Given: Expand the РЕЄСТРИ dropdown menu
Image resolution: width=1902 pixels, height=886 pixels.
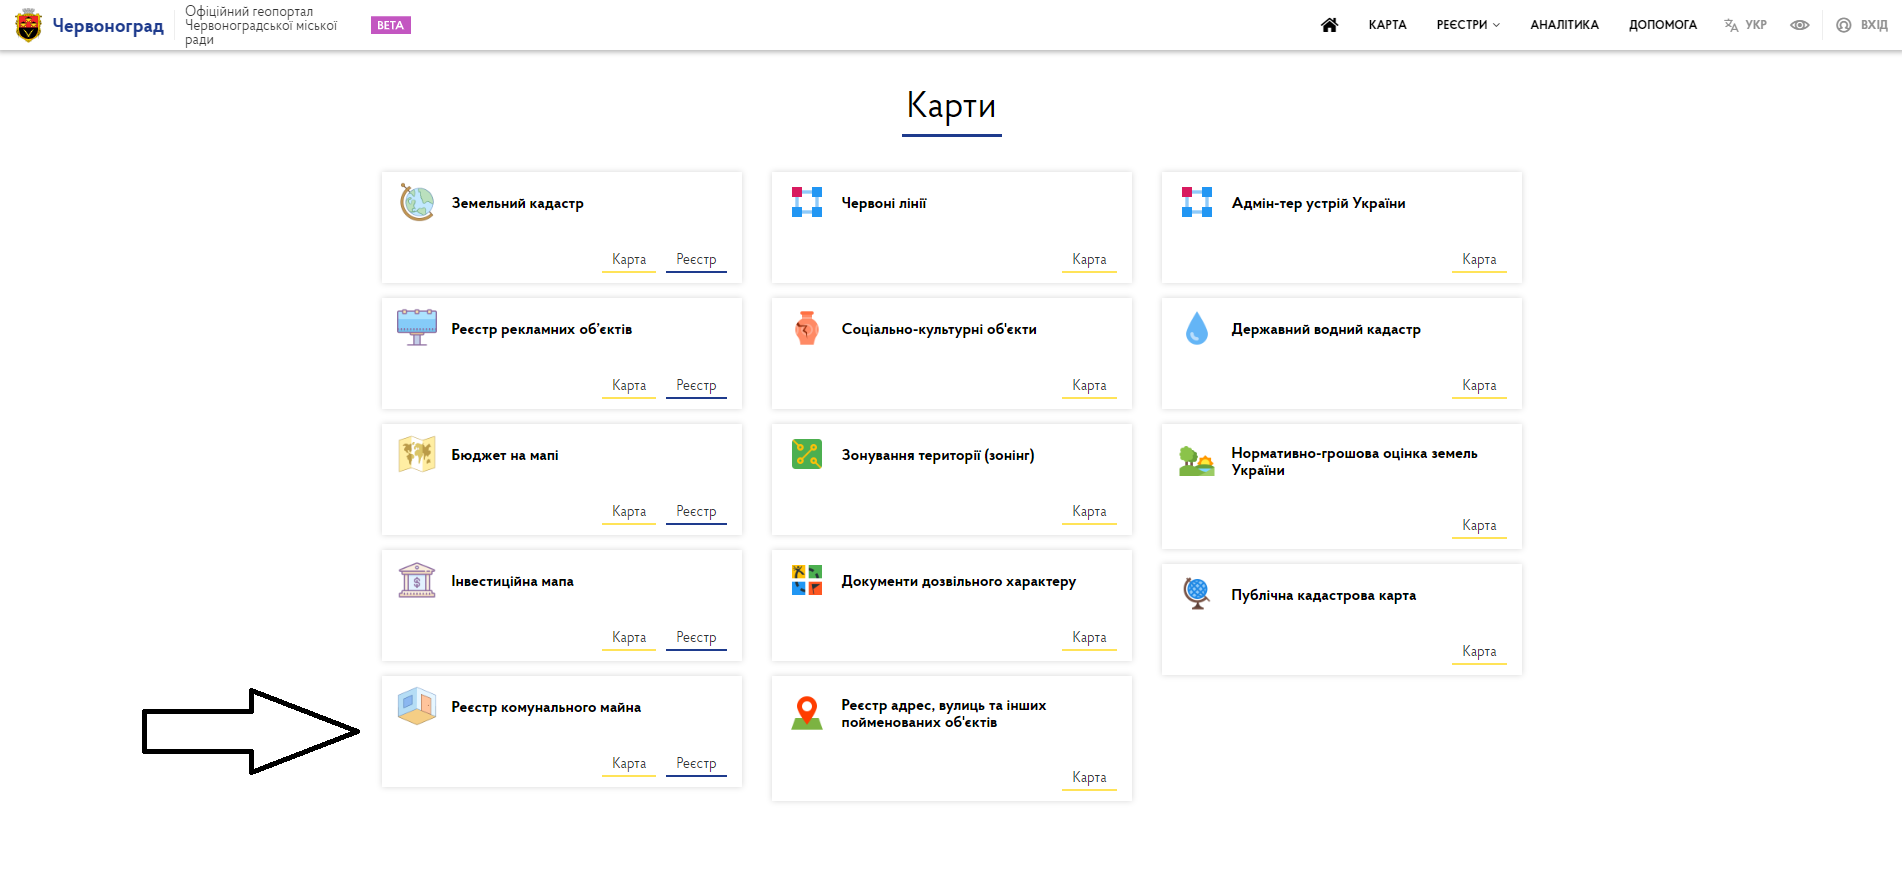Looking at the screenshot, I should (1468, 25).
